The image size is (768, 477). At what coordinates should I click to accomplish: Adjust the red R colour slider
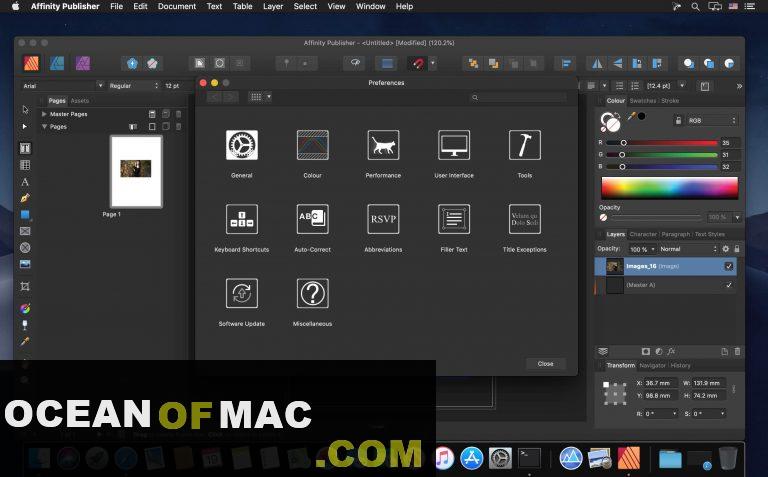(662, 143)
